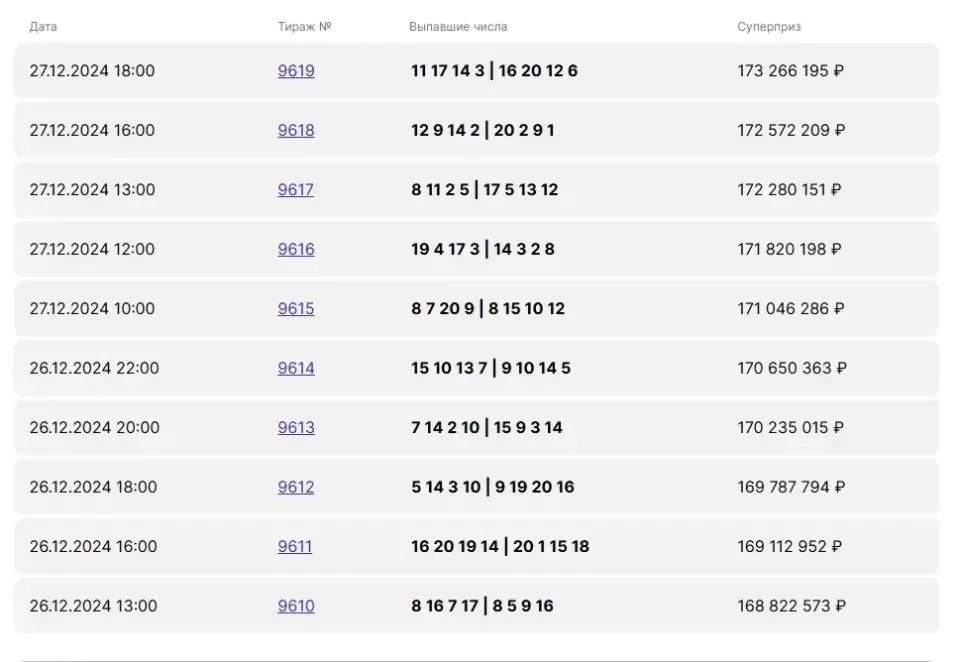Open draw number 9613 link
960x662 pixels.
click(x=296, y=427)
